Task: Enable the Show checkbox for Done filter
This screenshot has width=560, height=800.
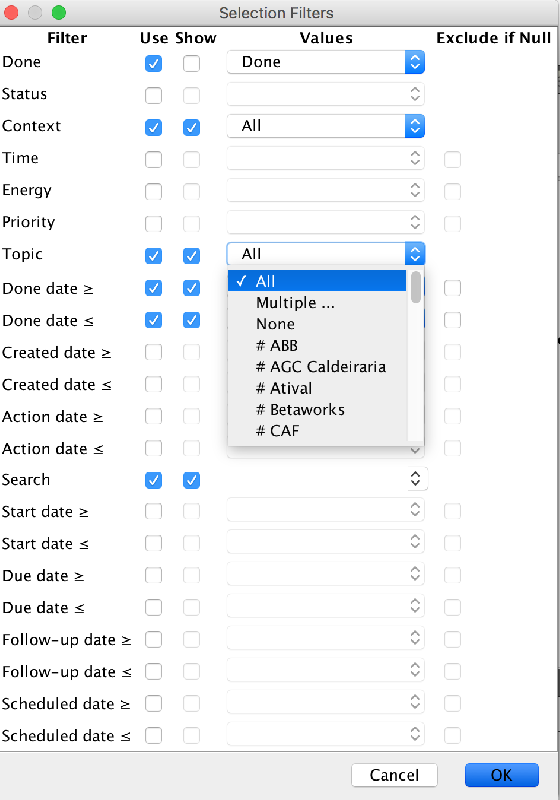Action: [191, 63]
